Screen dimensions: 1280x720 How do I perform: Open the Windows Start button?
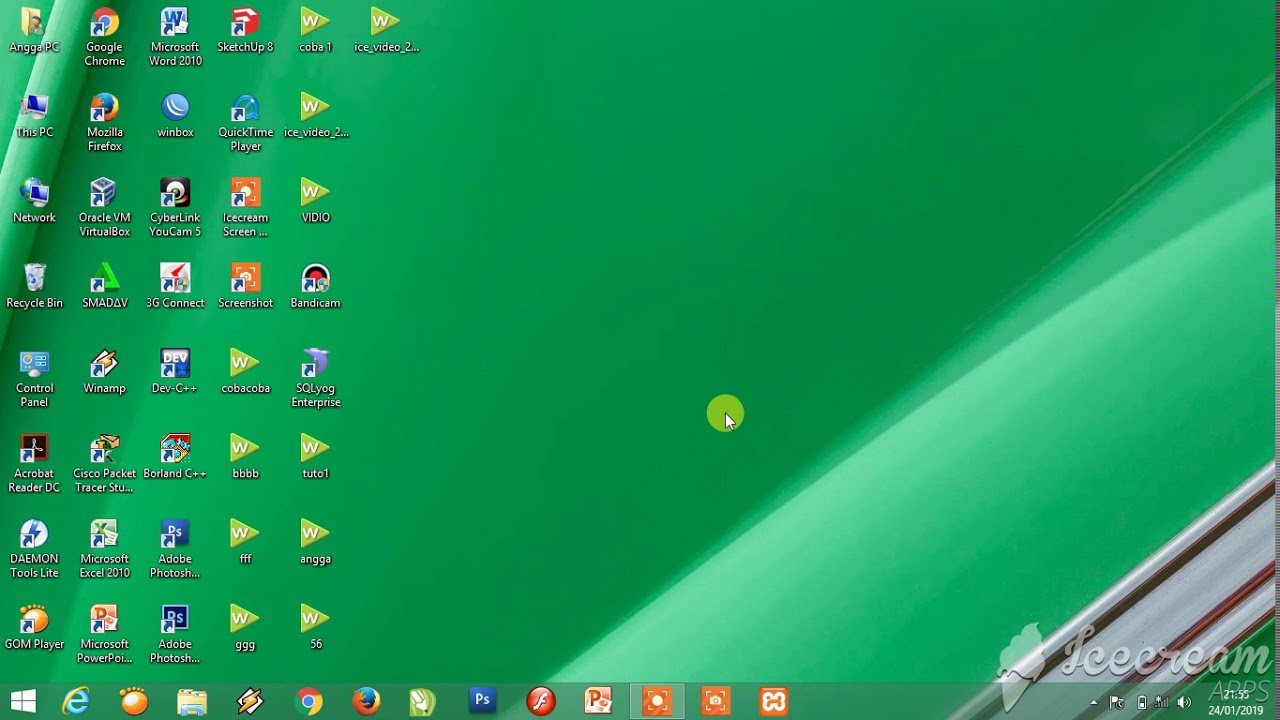pos(23,701)
